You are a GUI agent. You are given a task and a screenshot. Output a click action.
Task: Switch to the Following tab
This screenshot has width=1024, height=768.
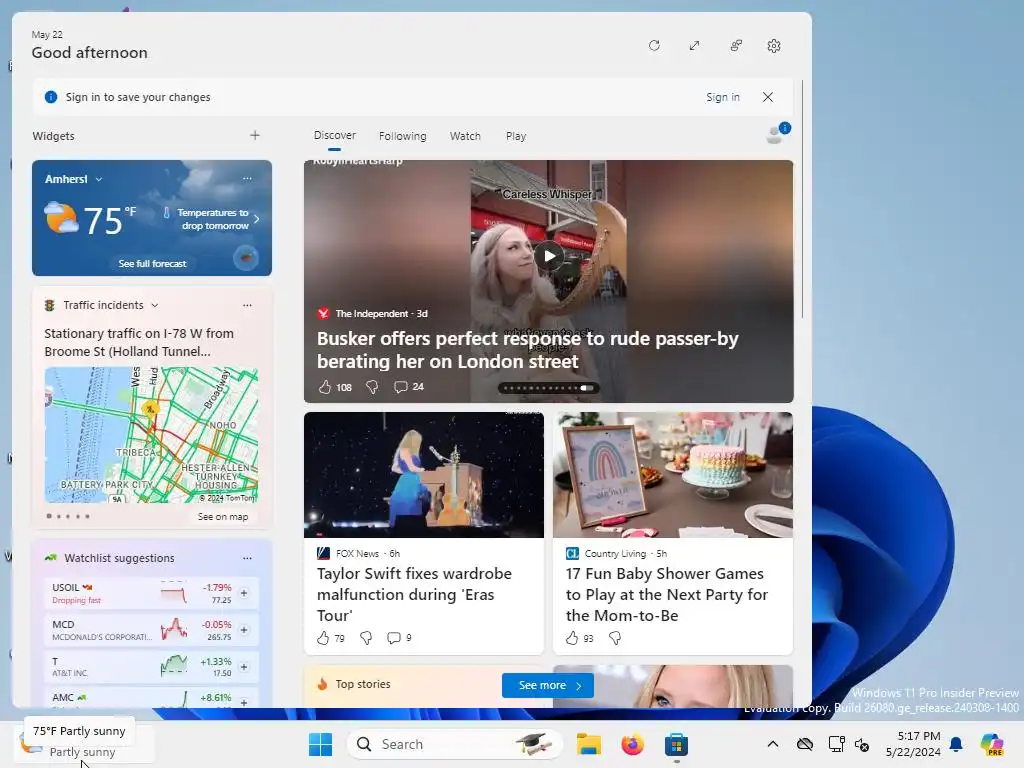(x=402, y=136)
